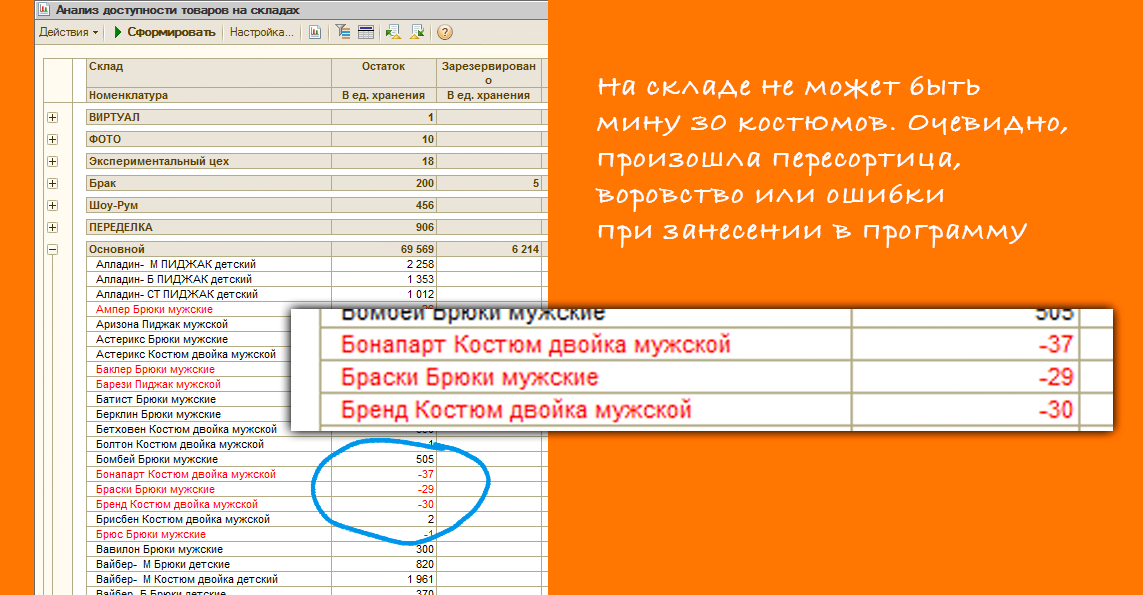The height and width of the screenshot is (595, 1143).
Task: Select Брюс Брюки мужские
Action: (x=151, y=534)
